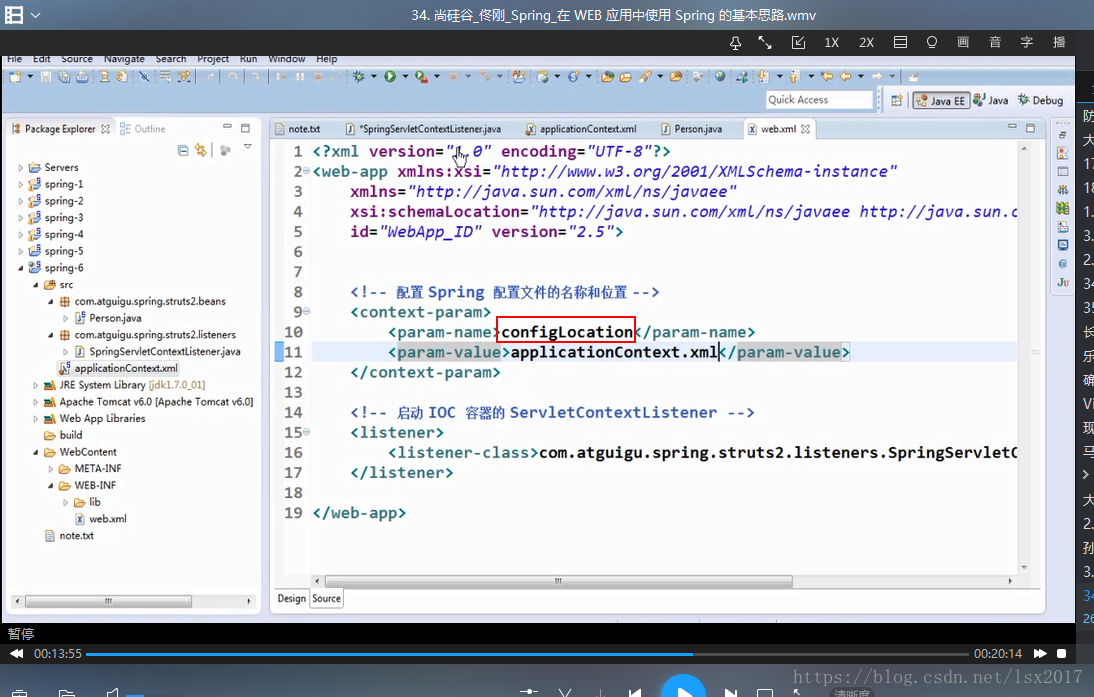Collapse the spring-6 project node

[x=20, y=268]
